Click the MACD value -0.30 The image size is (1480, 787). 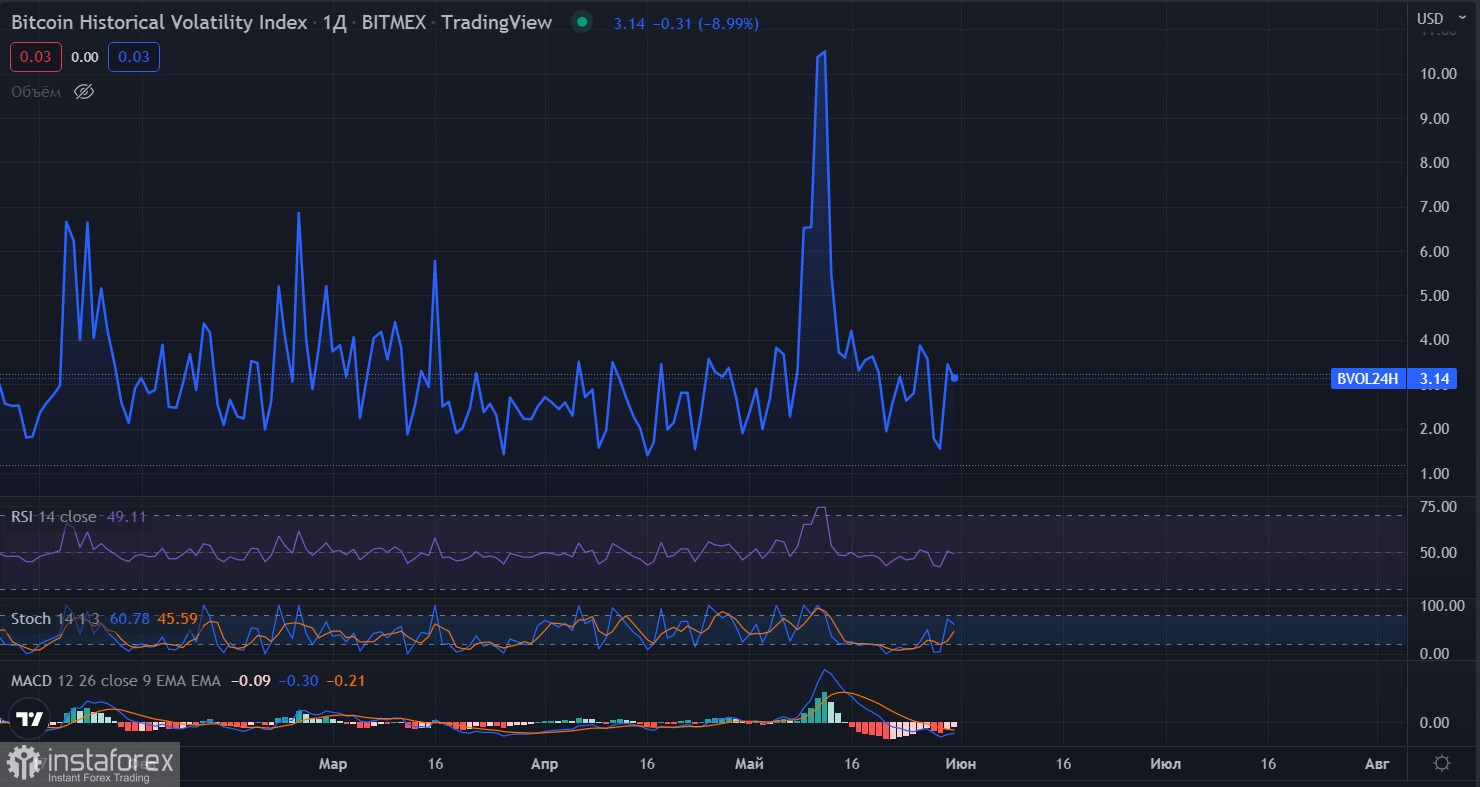pyautogui.click(x=300, y=681)
